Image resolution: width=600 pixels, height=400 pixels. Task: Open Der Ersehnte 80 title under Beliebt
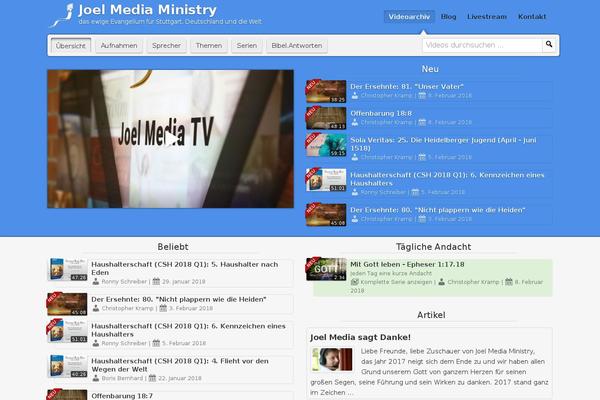(179, 299)
